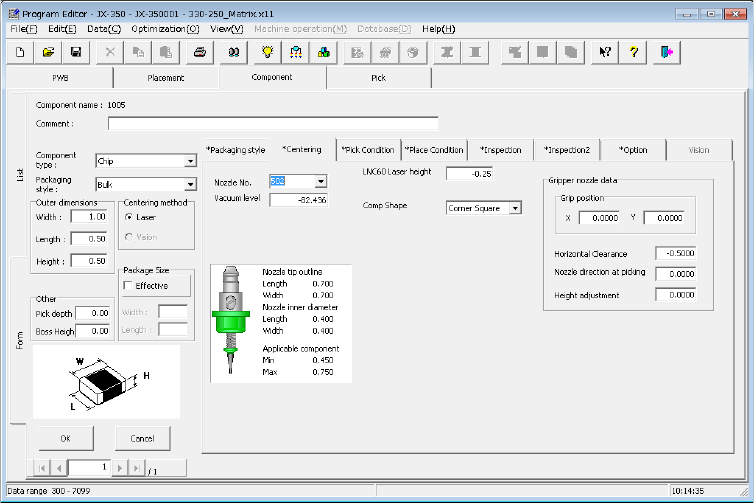Select the Laser centering method radio button
754x503 pixels.
tap(128, 217)
